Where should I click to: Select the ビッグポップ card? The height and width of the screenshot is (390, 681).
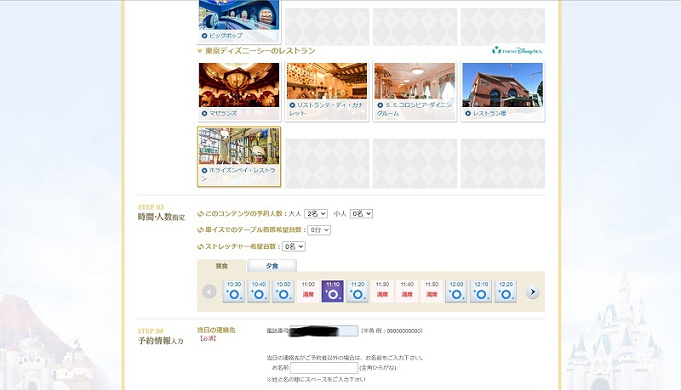tap(239, 21)
